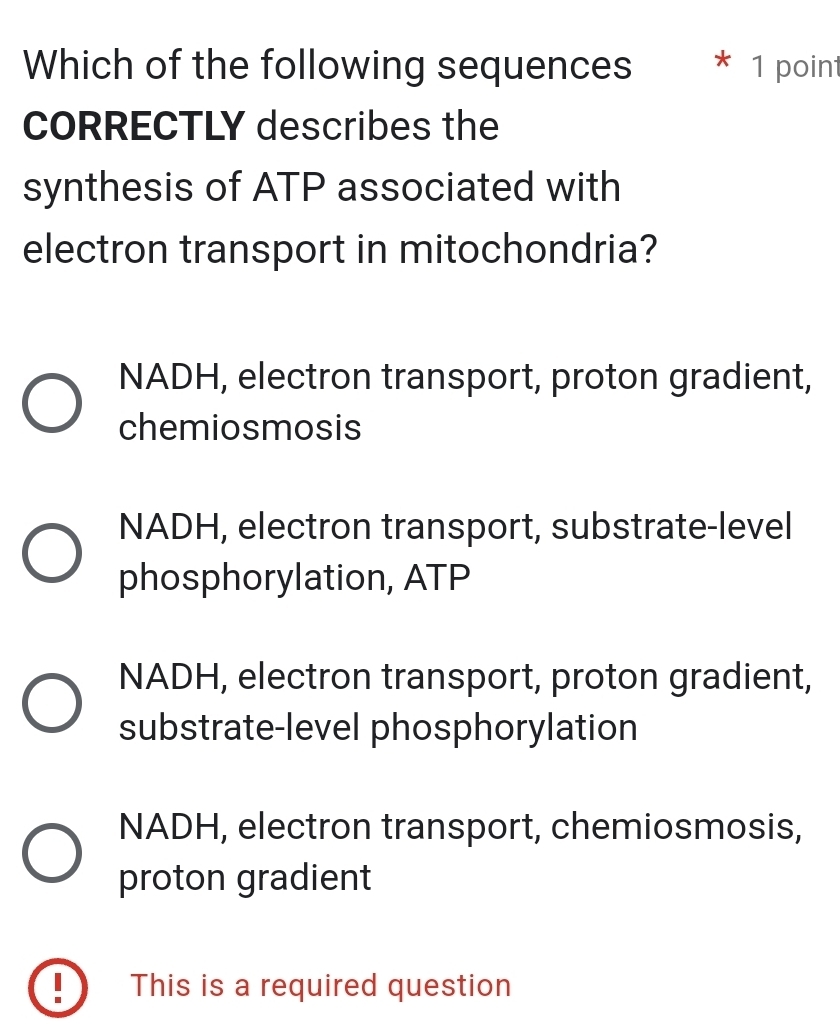Click the exclamation mark inside the circle

coord(58,986)
